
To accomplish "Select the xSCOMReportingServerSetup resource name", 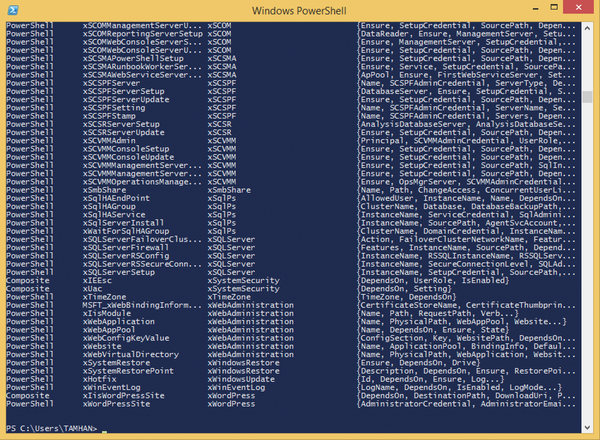I will pos(143,34).
